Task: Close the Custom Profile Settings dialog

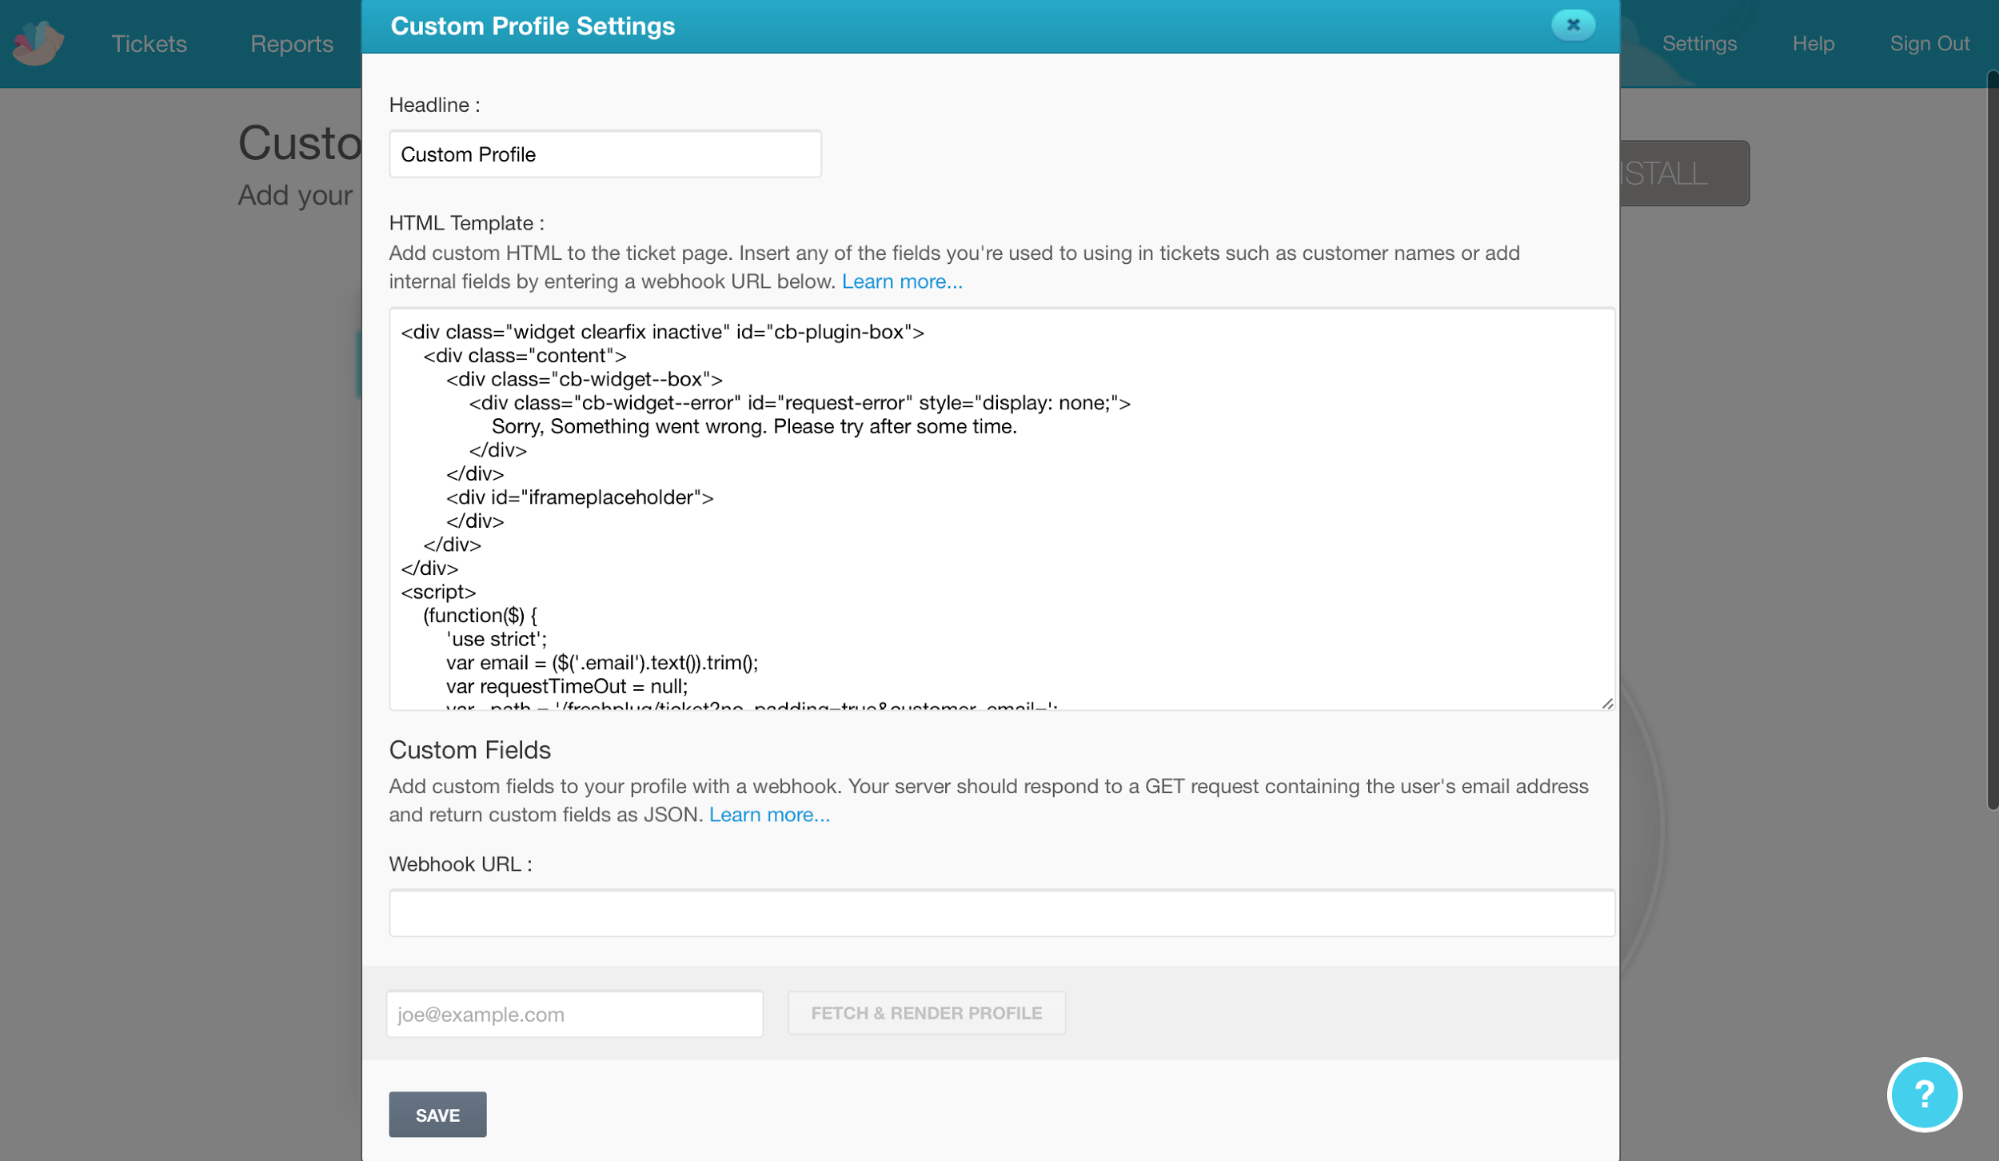Action: [1573, 25]
